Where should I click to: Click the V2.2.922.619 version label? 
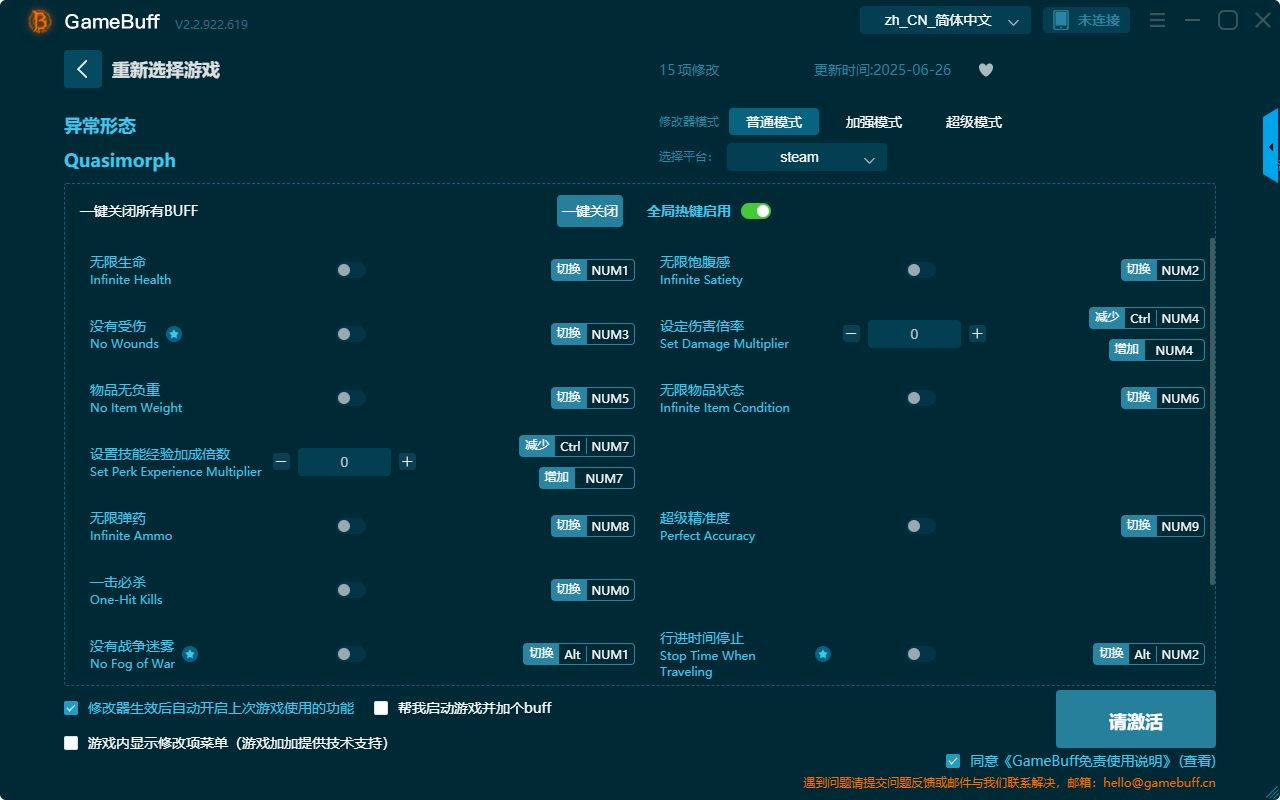point(211,24)
